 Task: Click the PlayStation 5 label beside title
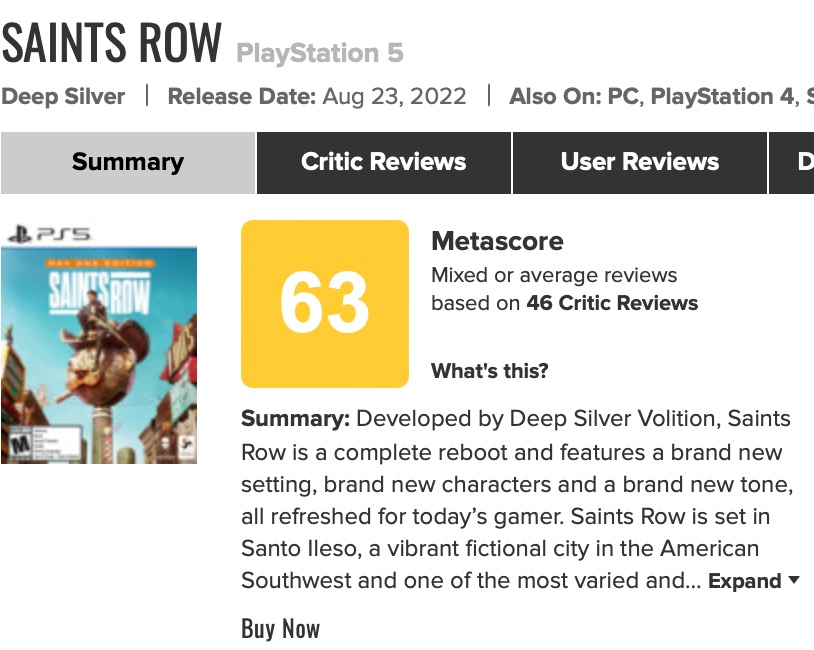pyautogui.click(x=319, y=53)
